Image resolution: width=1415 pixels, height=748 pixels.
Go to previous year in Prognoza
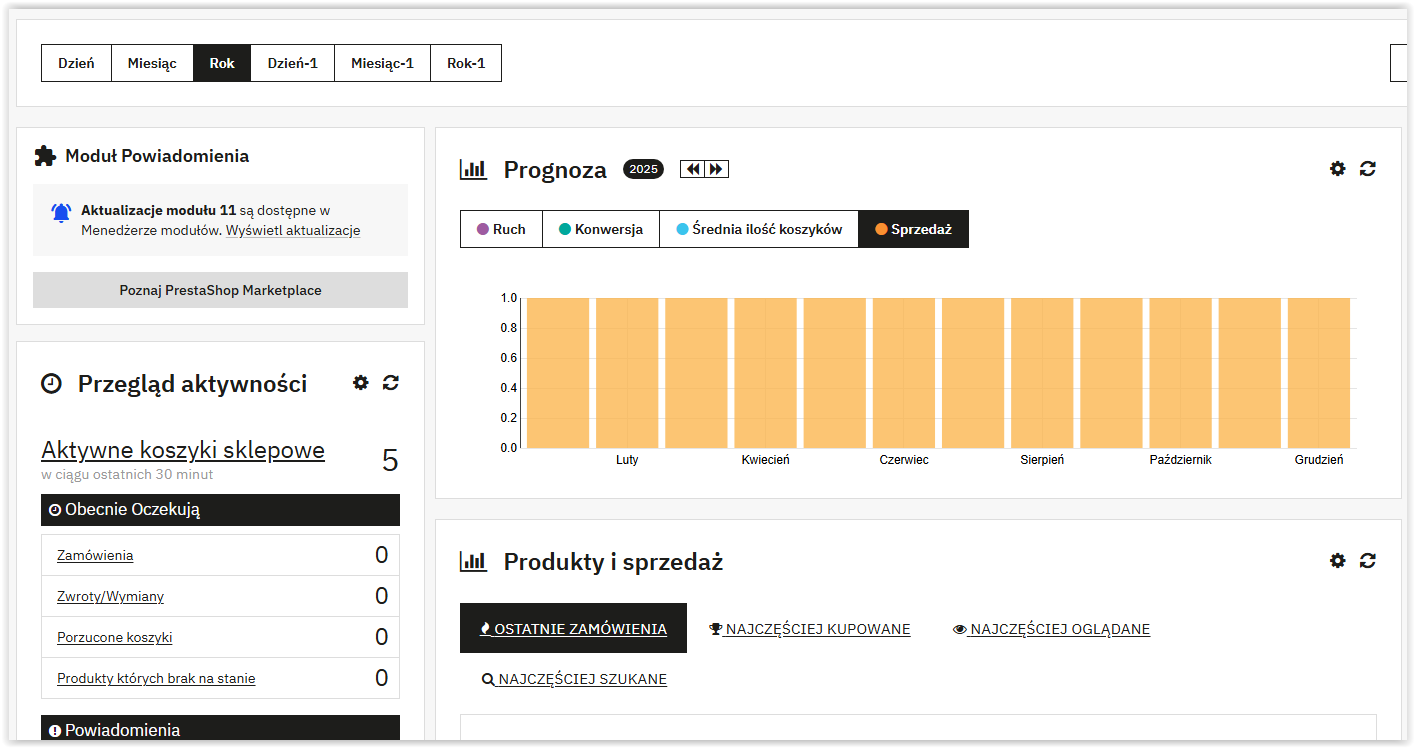(693, 169)
